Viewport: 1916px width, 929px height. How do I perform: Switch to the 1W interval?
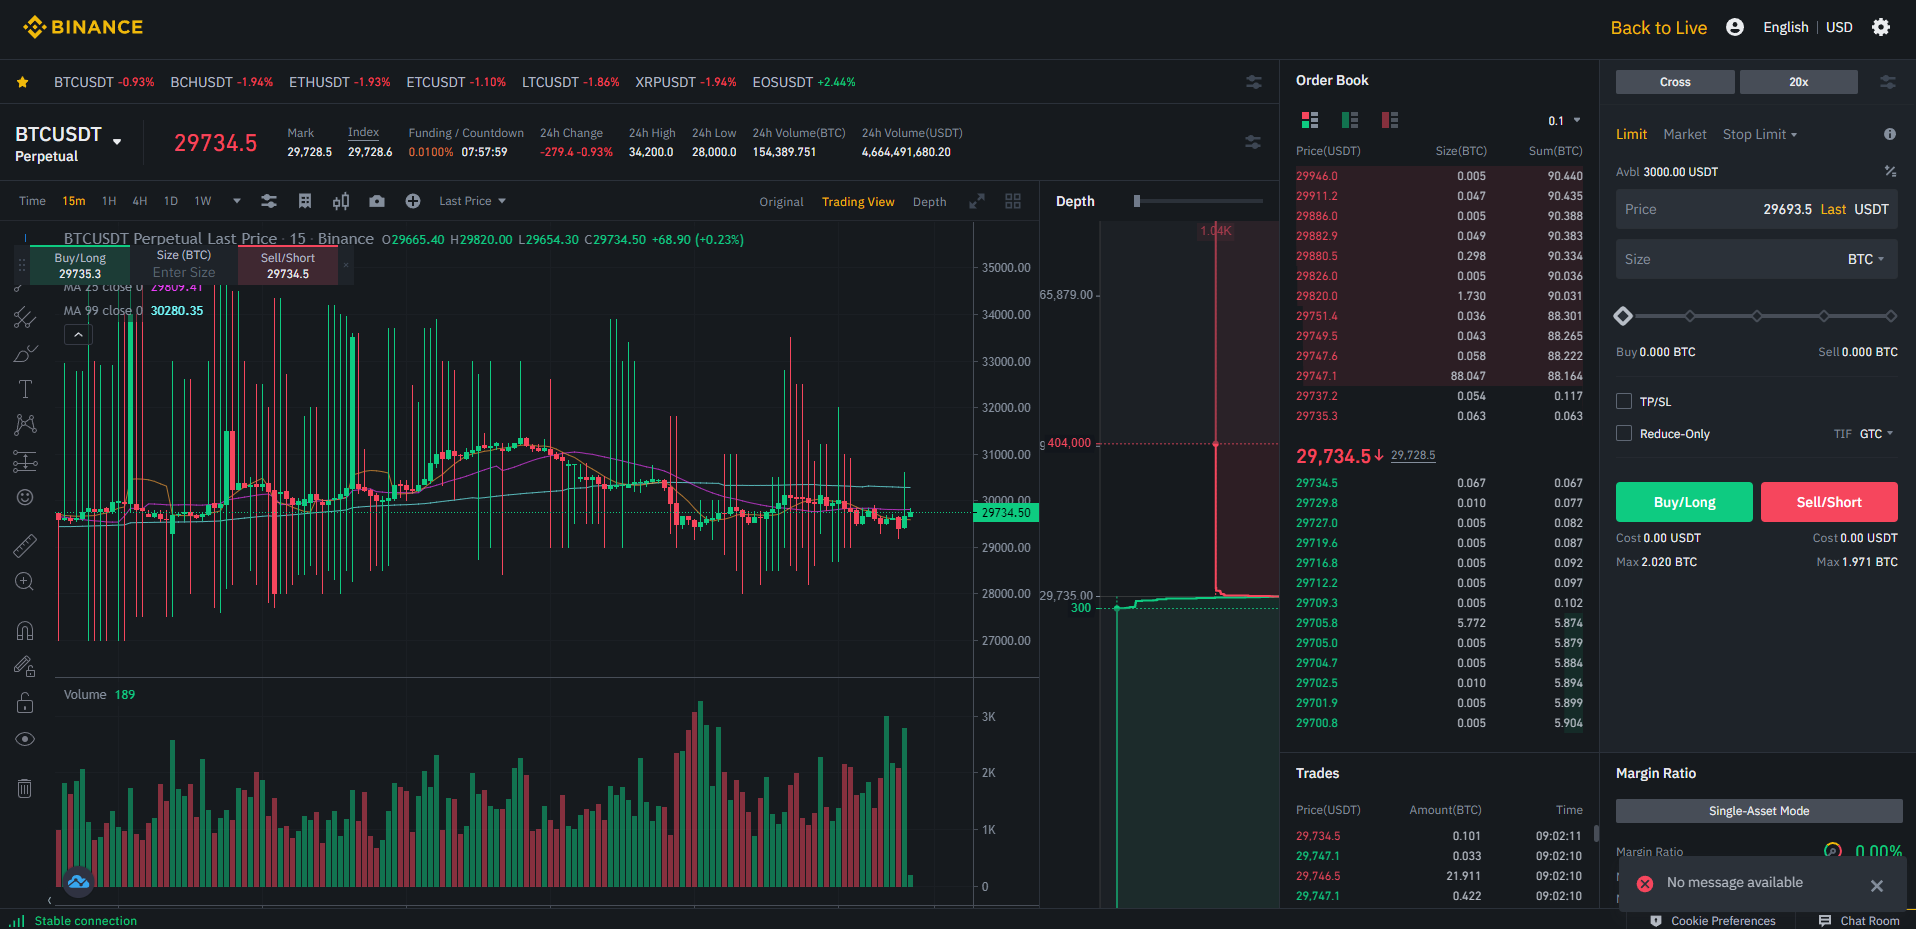click(x=203, y=201)
